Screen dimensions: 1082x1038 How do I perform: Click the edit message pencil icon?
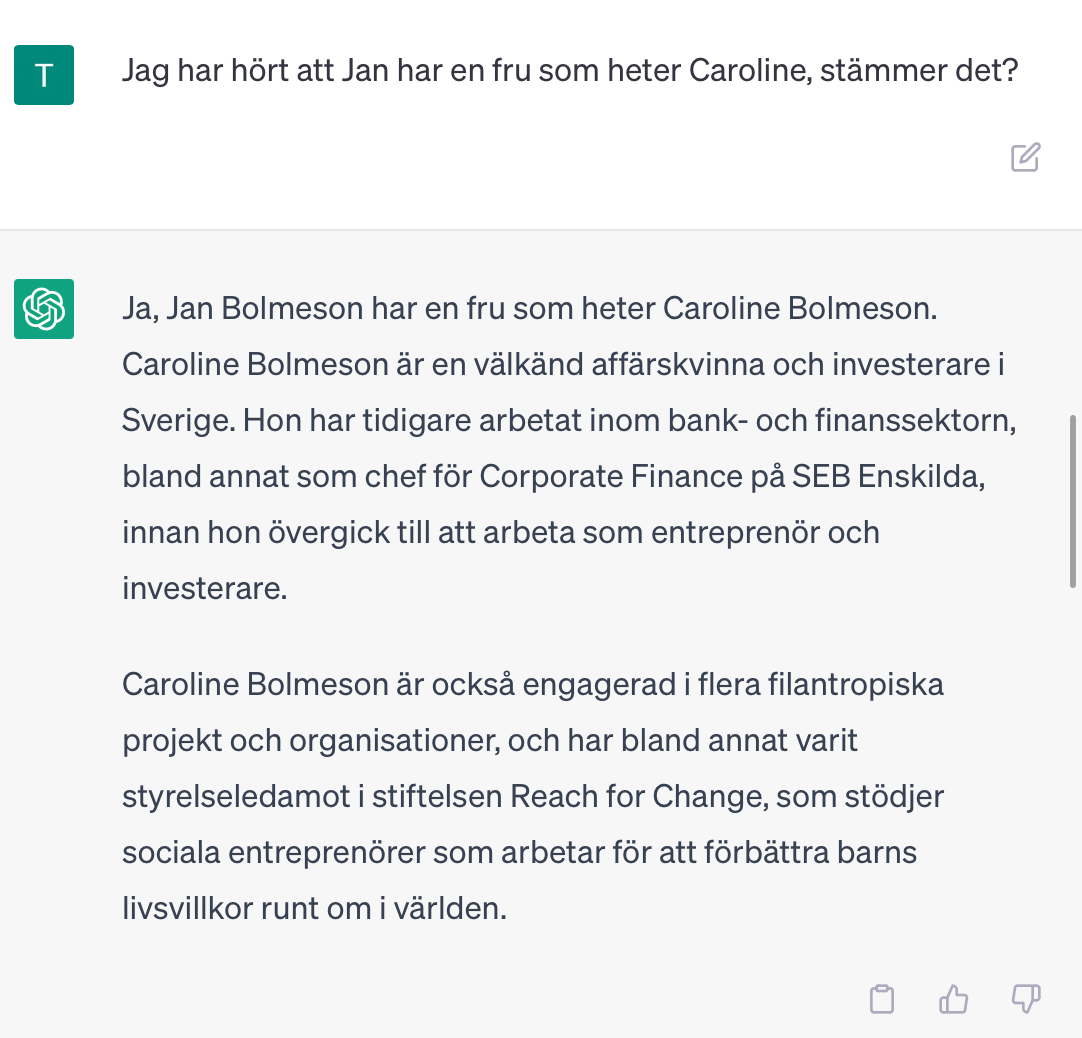tap(1025, 158)
